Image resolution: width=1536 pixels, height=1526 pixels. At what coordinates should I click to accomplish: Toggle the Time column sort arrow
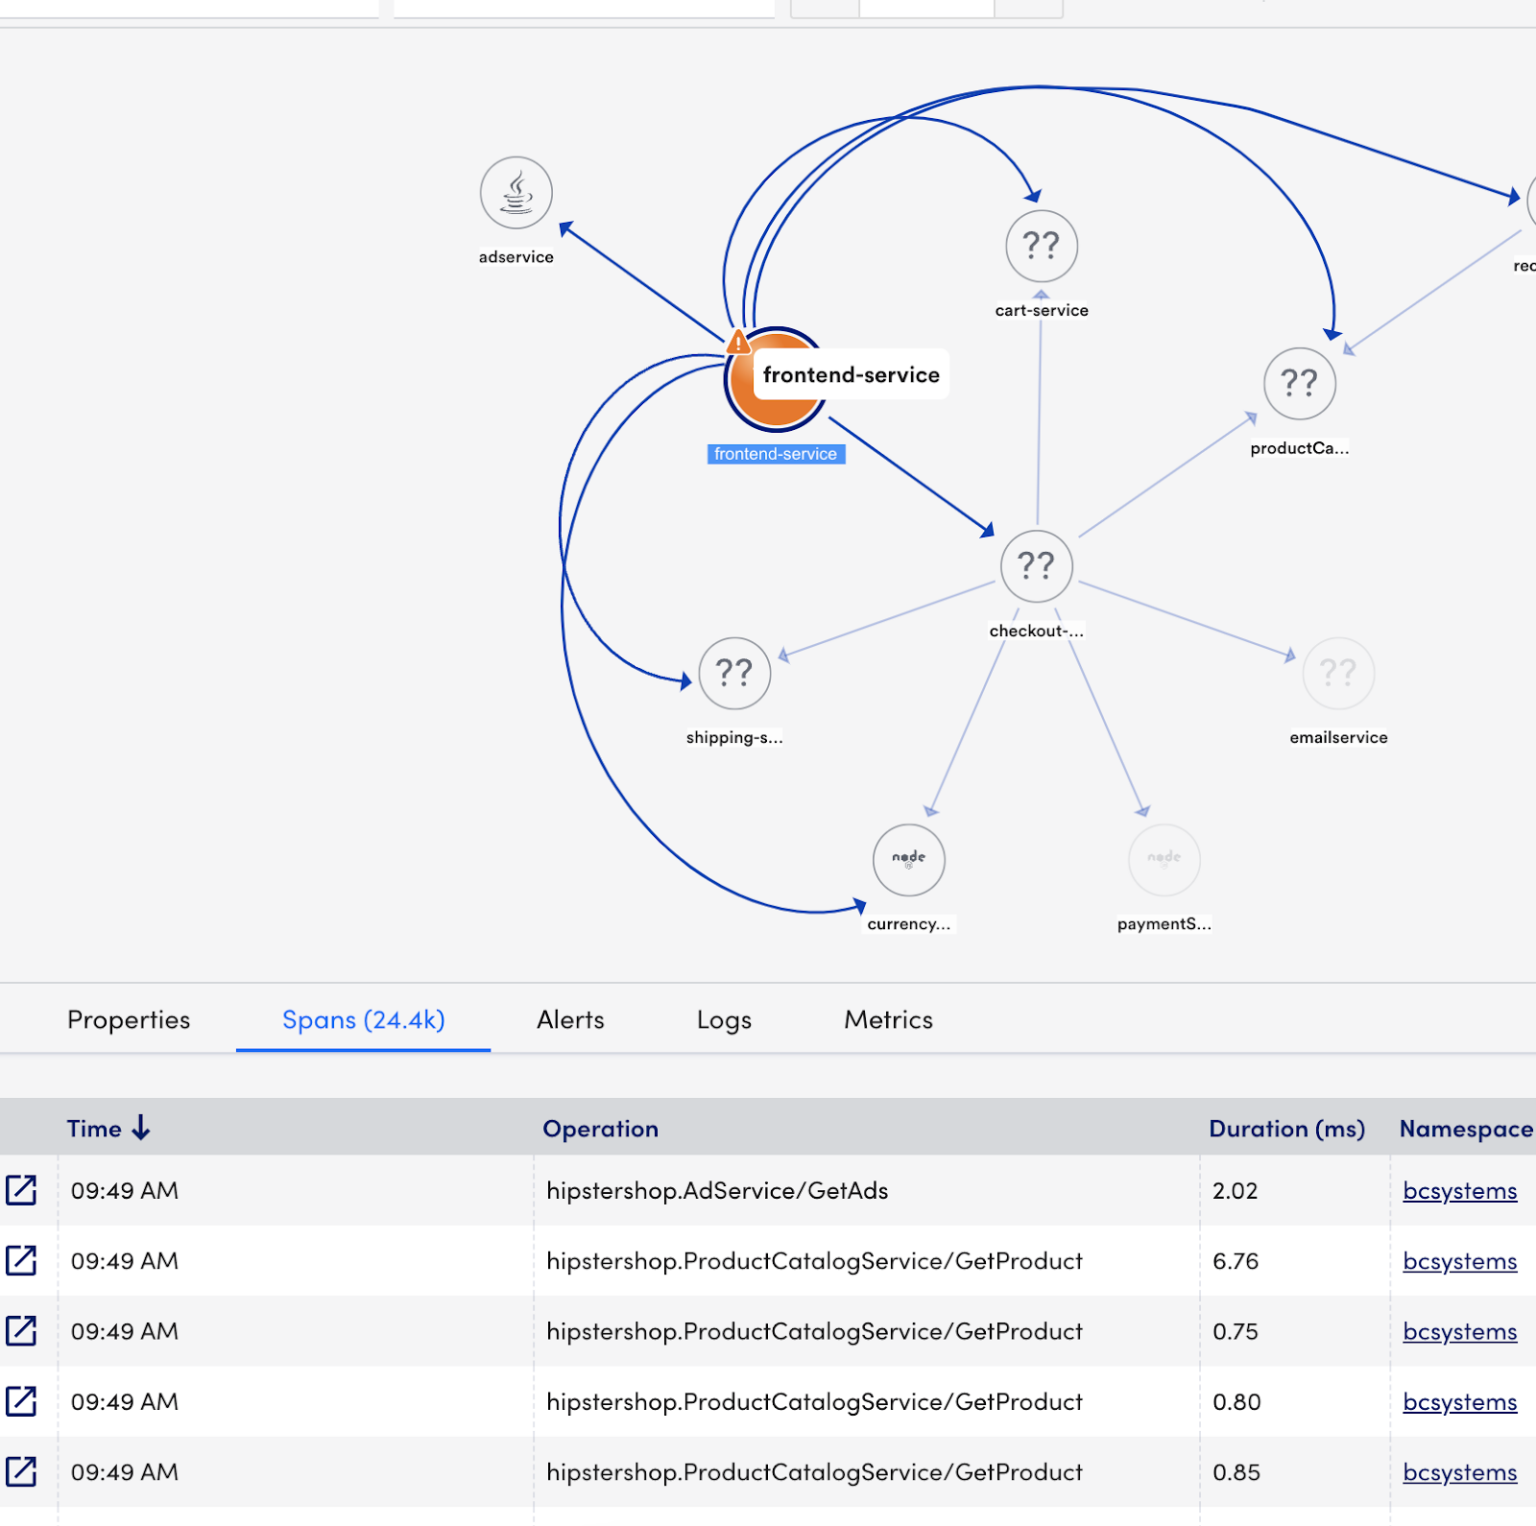tap(142, 1127)
